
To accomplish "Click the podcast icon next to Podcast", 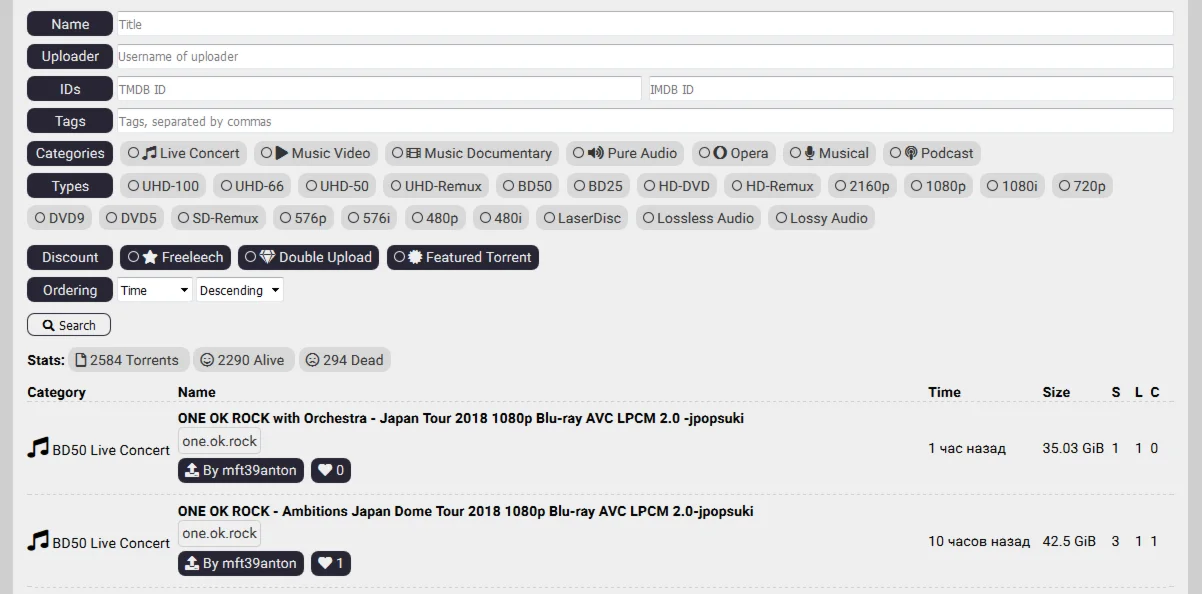I will [911, 153].
